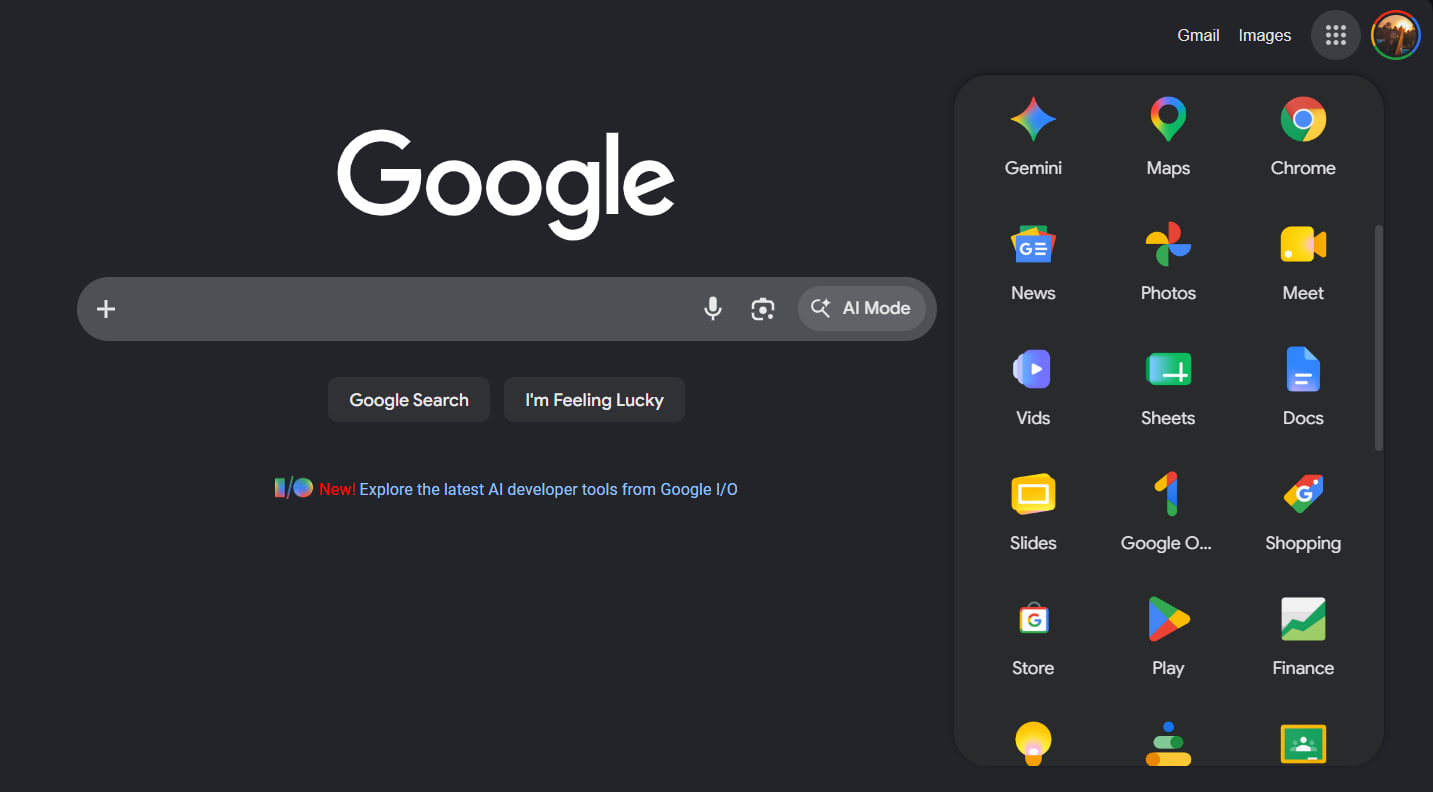Viewport: 1433px width, 792px height.
Task: Open the Google One app
Action: point(1168,512)
